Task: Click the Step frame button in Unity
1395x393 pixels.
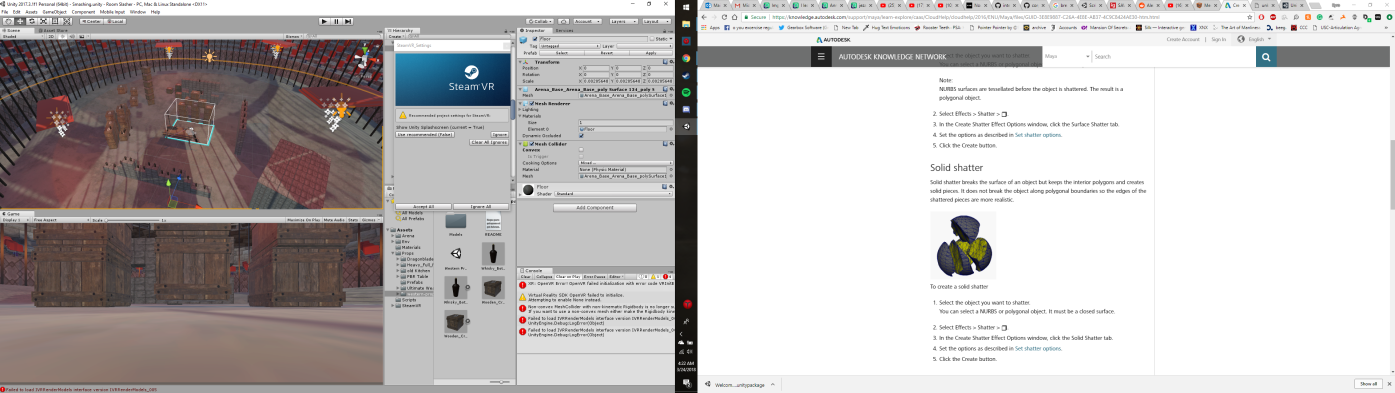Action: tap(348, 21)
